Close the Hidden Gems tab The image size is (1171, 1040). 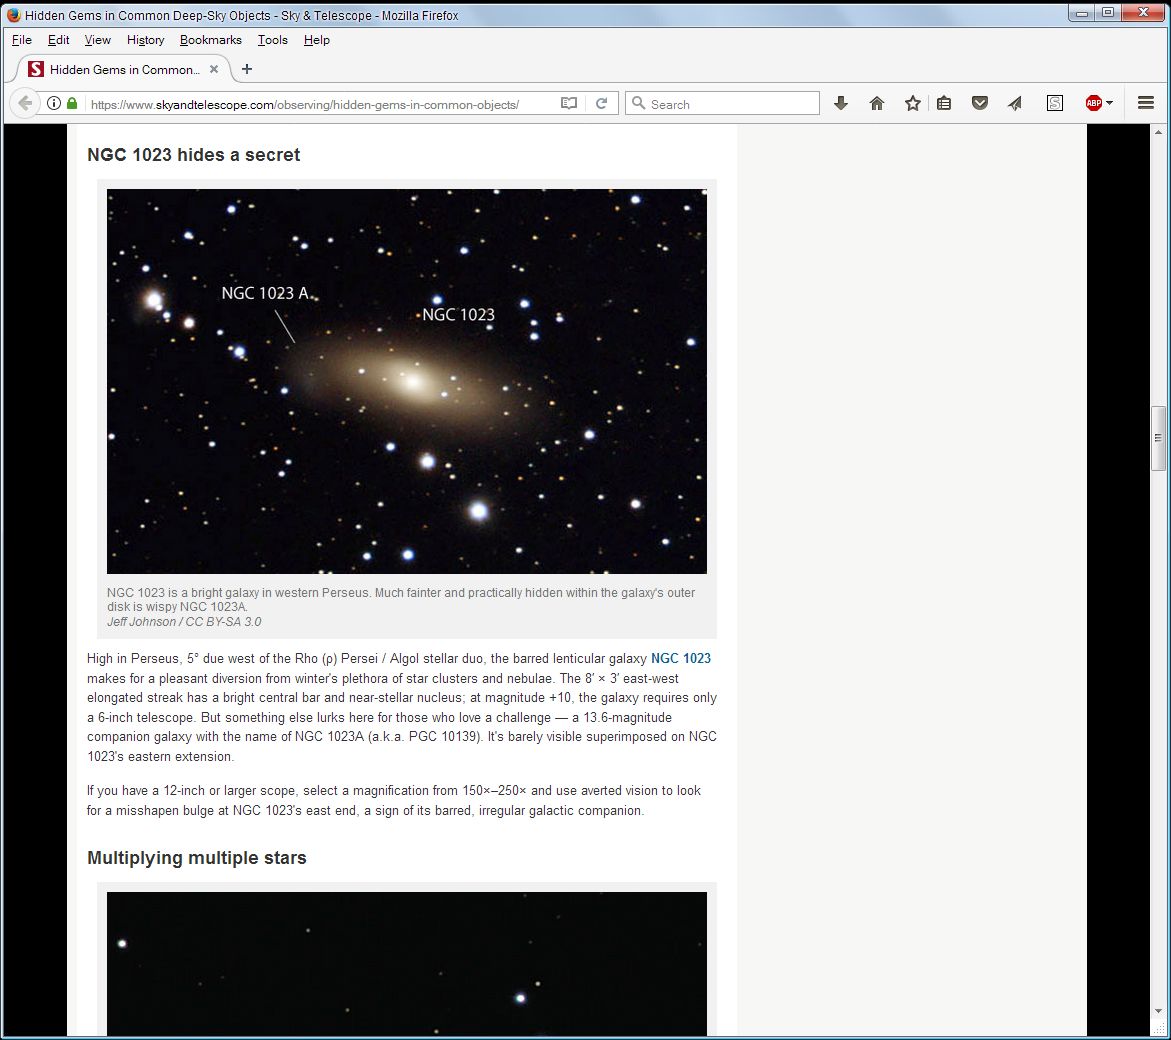tap(214, 69)
